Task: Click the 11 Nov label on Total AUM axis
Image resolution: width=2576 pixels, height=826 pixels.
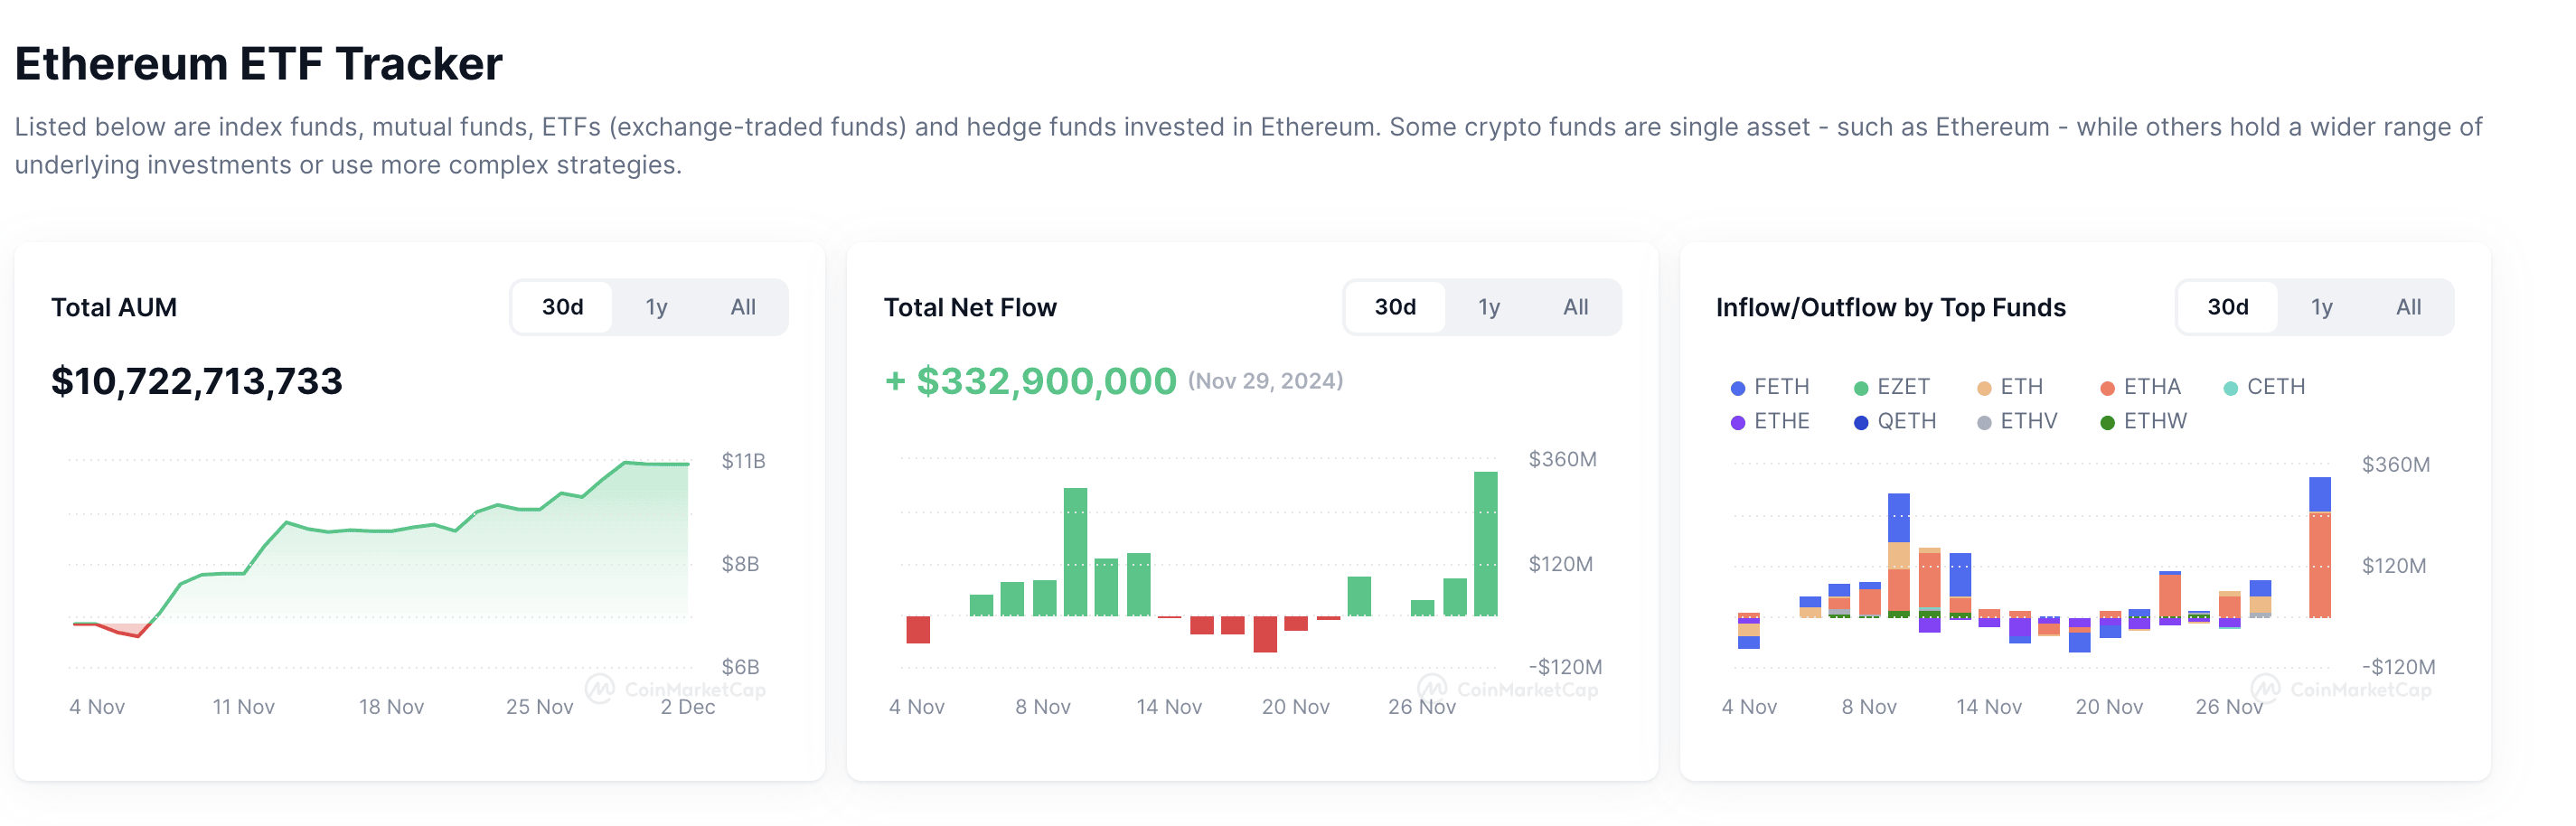Action: pyautogui.click(x=243, y=707)
